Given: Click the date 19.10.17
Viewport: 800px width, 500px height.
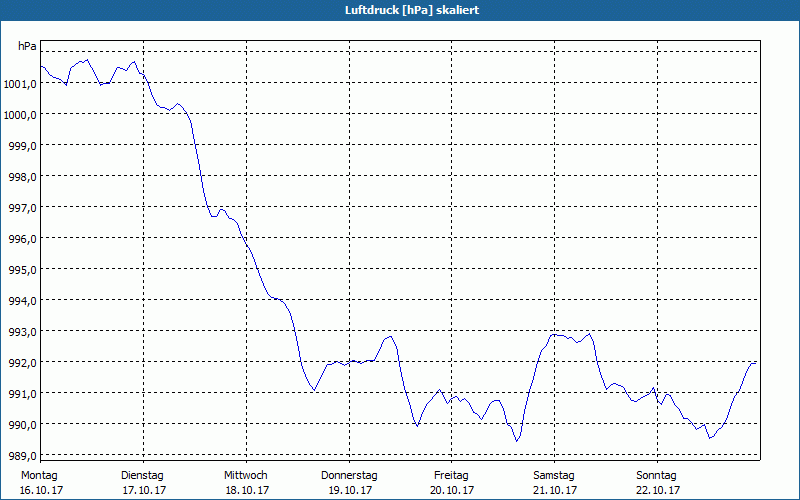Looking at the screenshot, I should (x=350, y=490).
